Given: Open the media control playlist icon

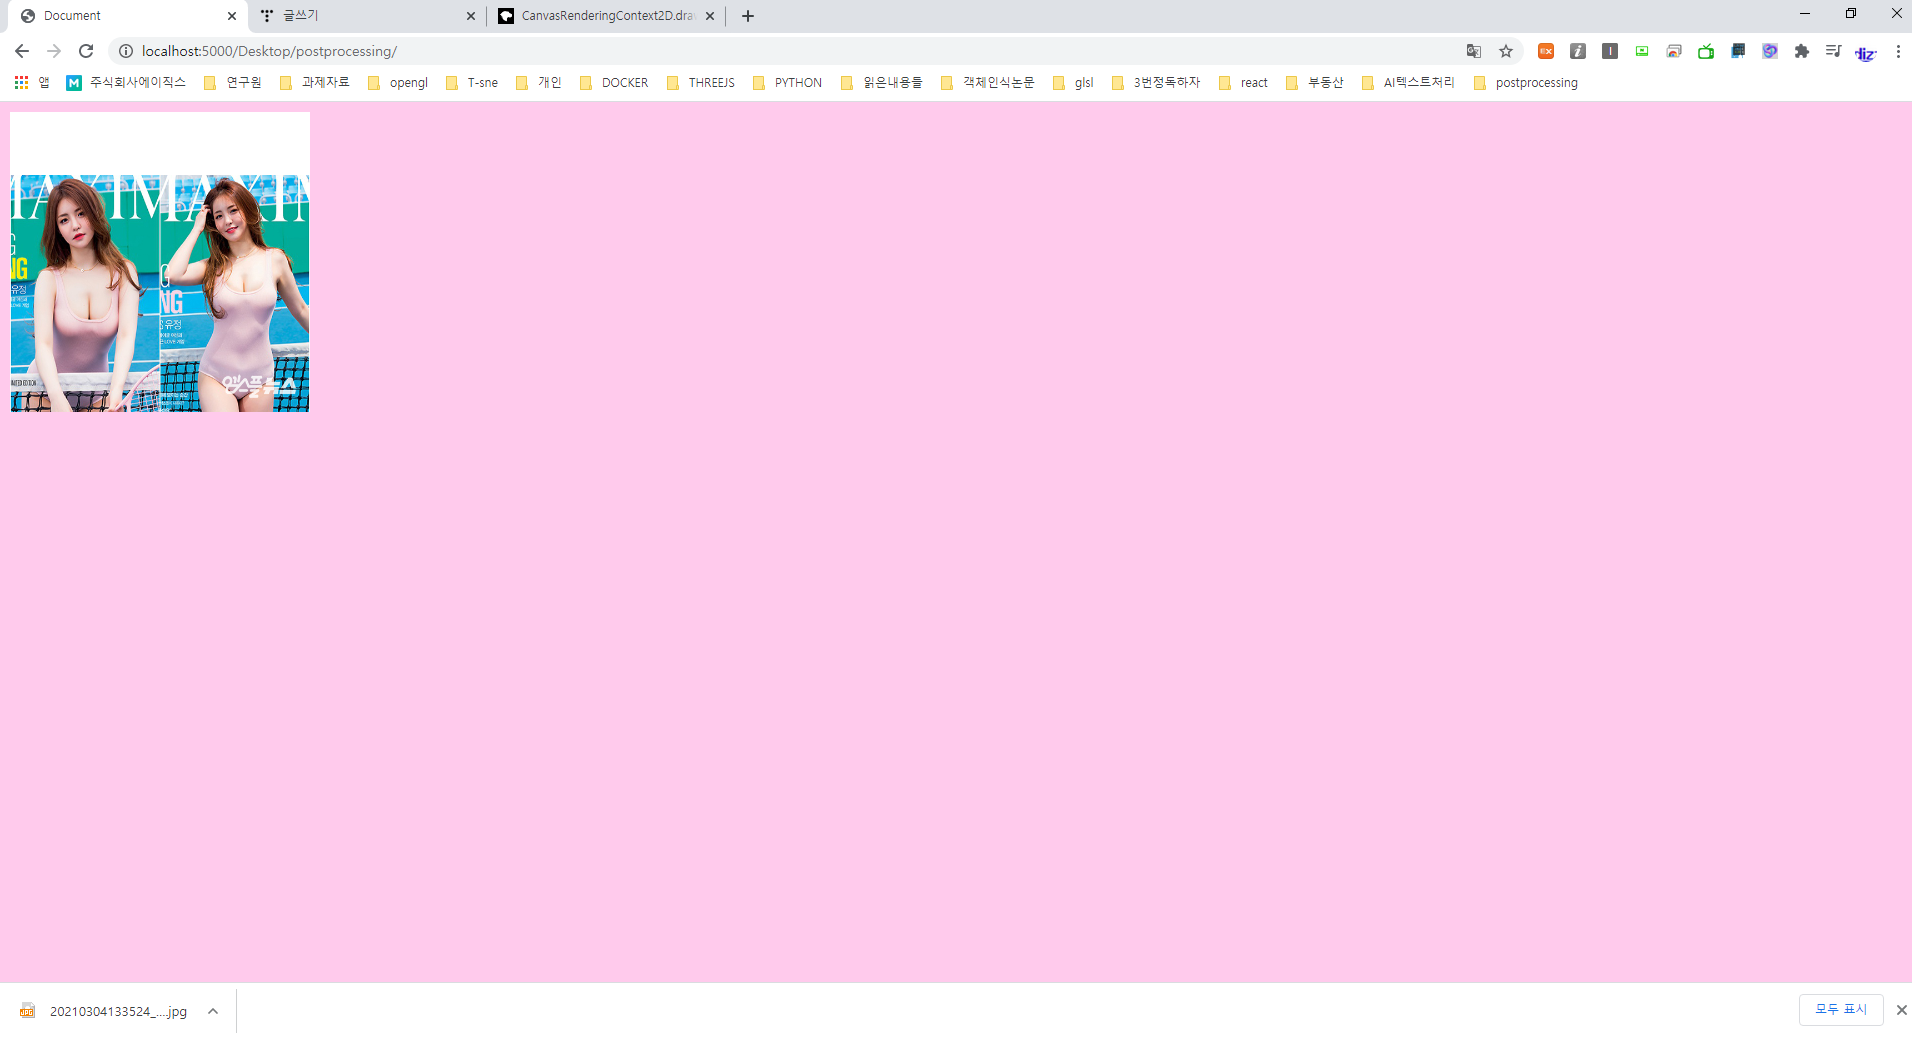Looking at the screenshot, I should pos(1834,51).
